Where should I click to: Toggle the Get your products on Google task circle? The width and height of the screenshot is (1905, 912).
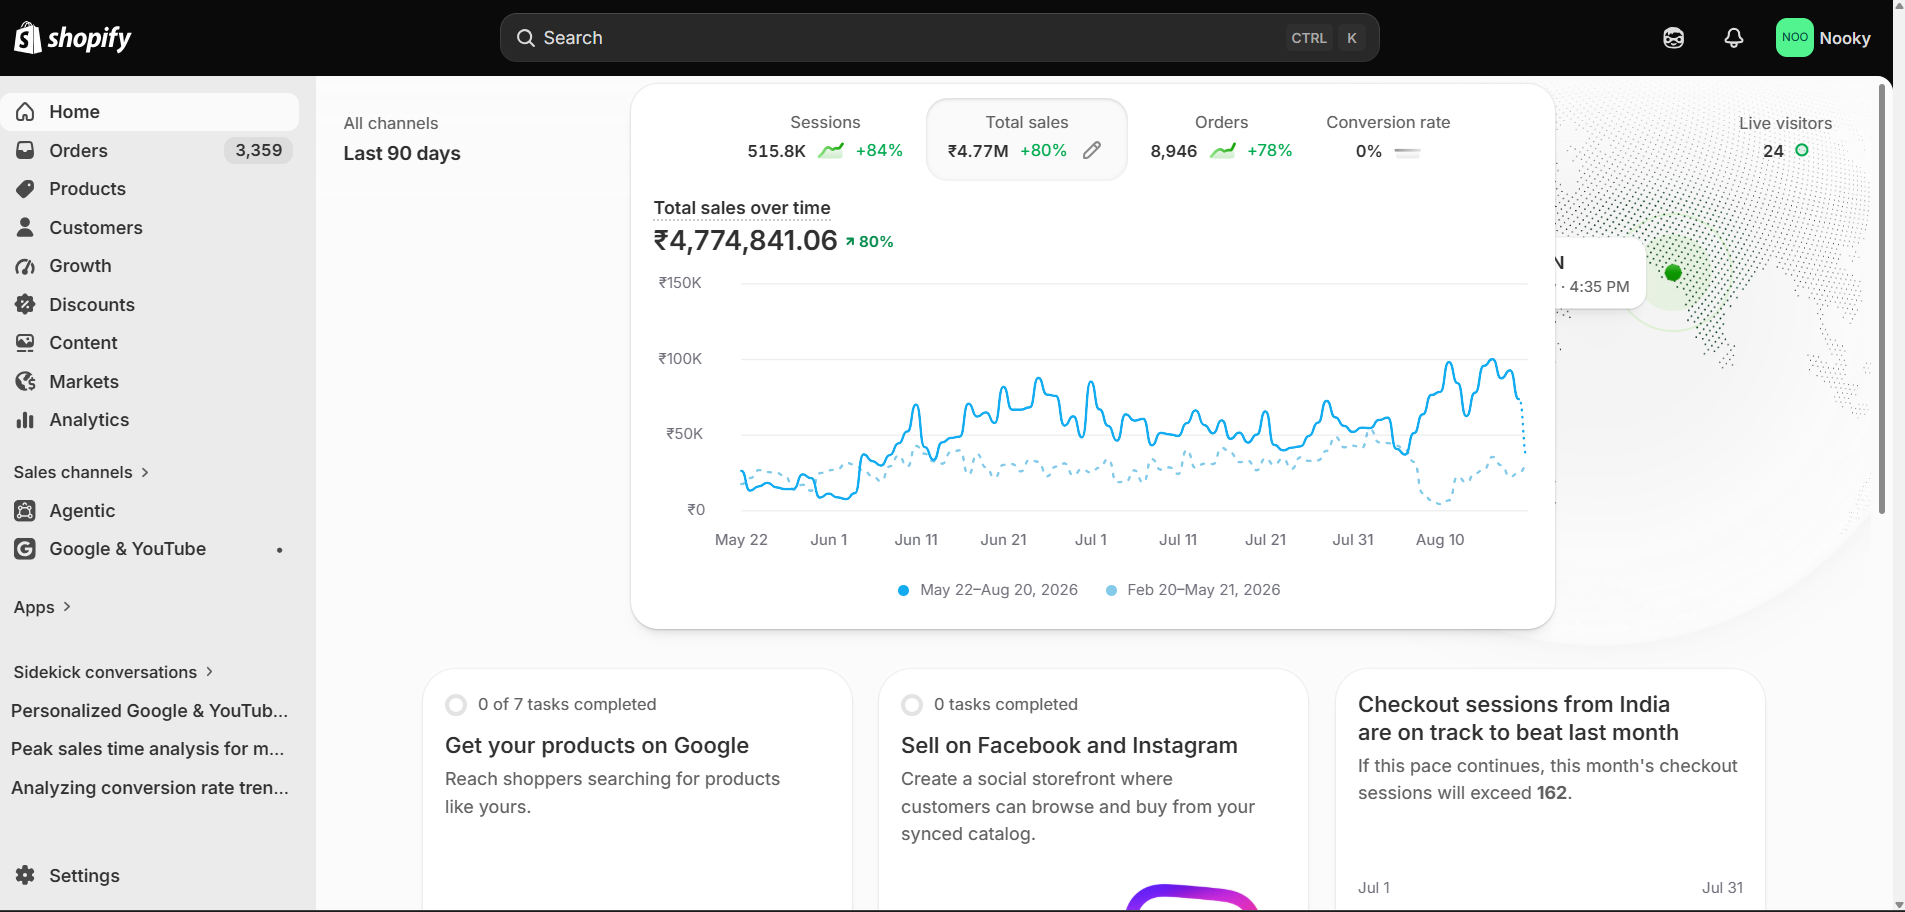point(456,705)
